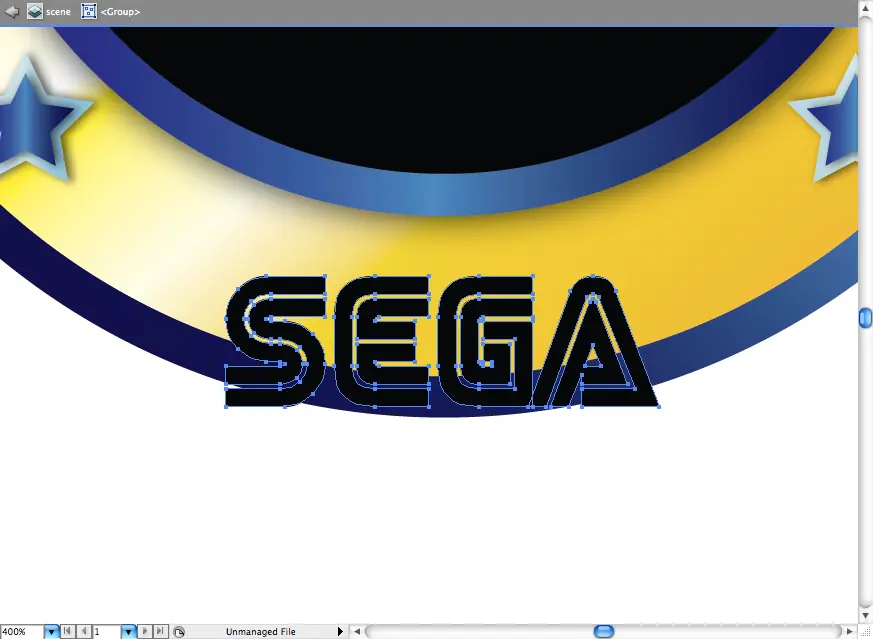Click the horizontal scrollbar left arrow
The width and height of the screenshot is (873, 639).
(357, 632)
